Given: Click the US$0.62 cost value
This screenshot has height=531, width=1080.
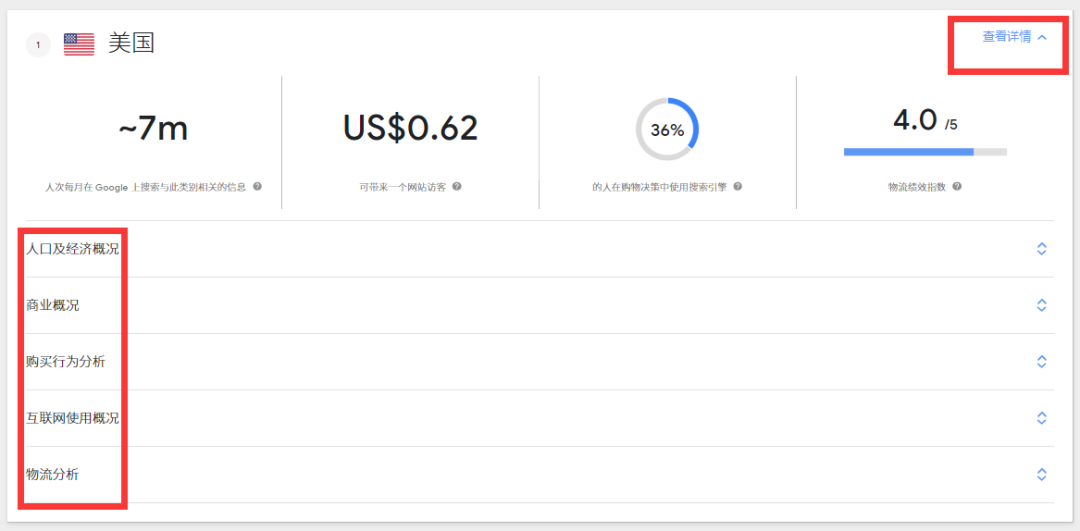Looking at the screenshot, I should (x=410, y=128).
